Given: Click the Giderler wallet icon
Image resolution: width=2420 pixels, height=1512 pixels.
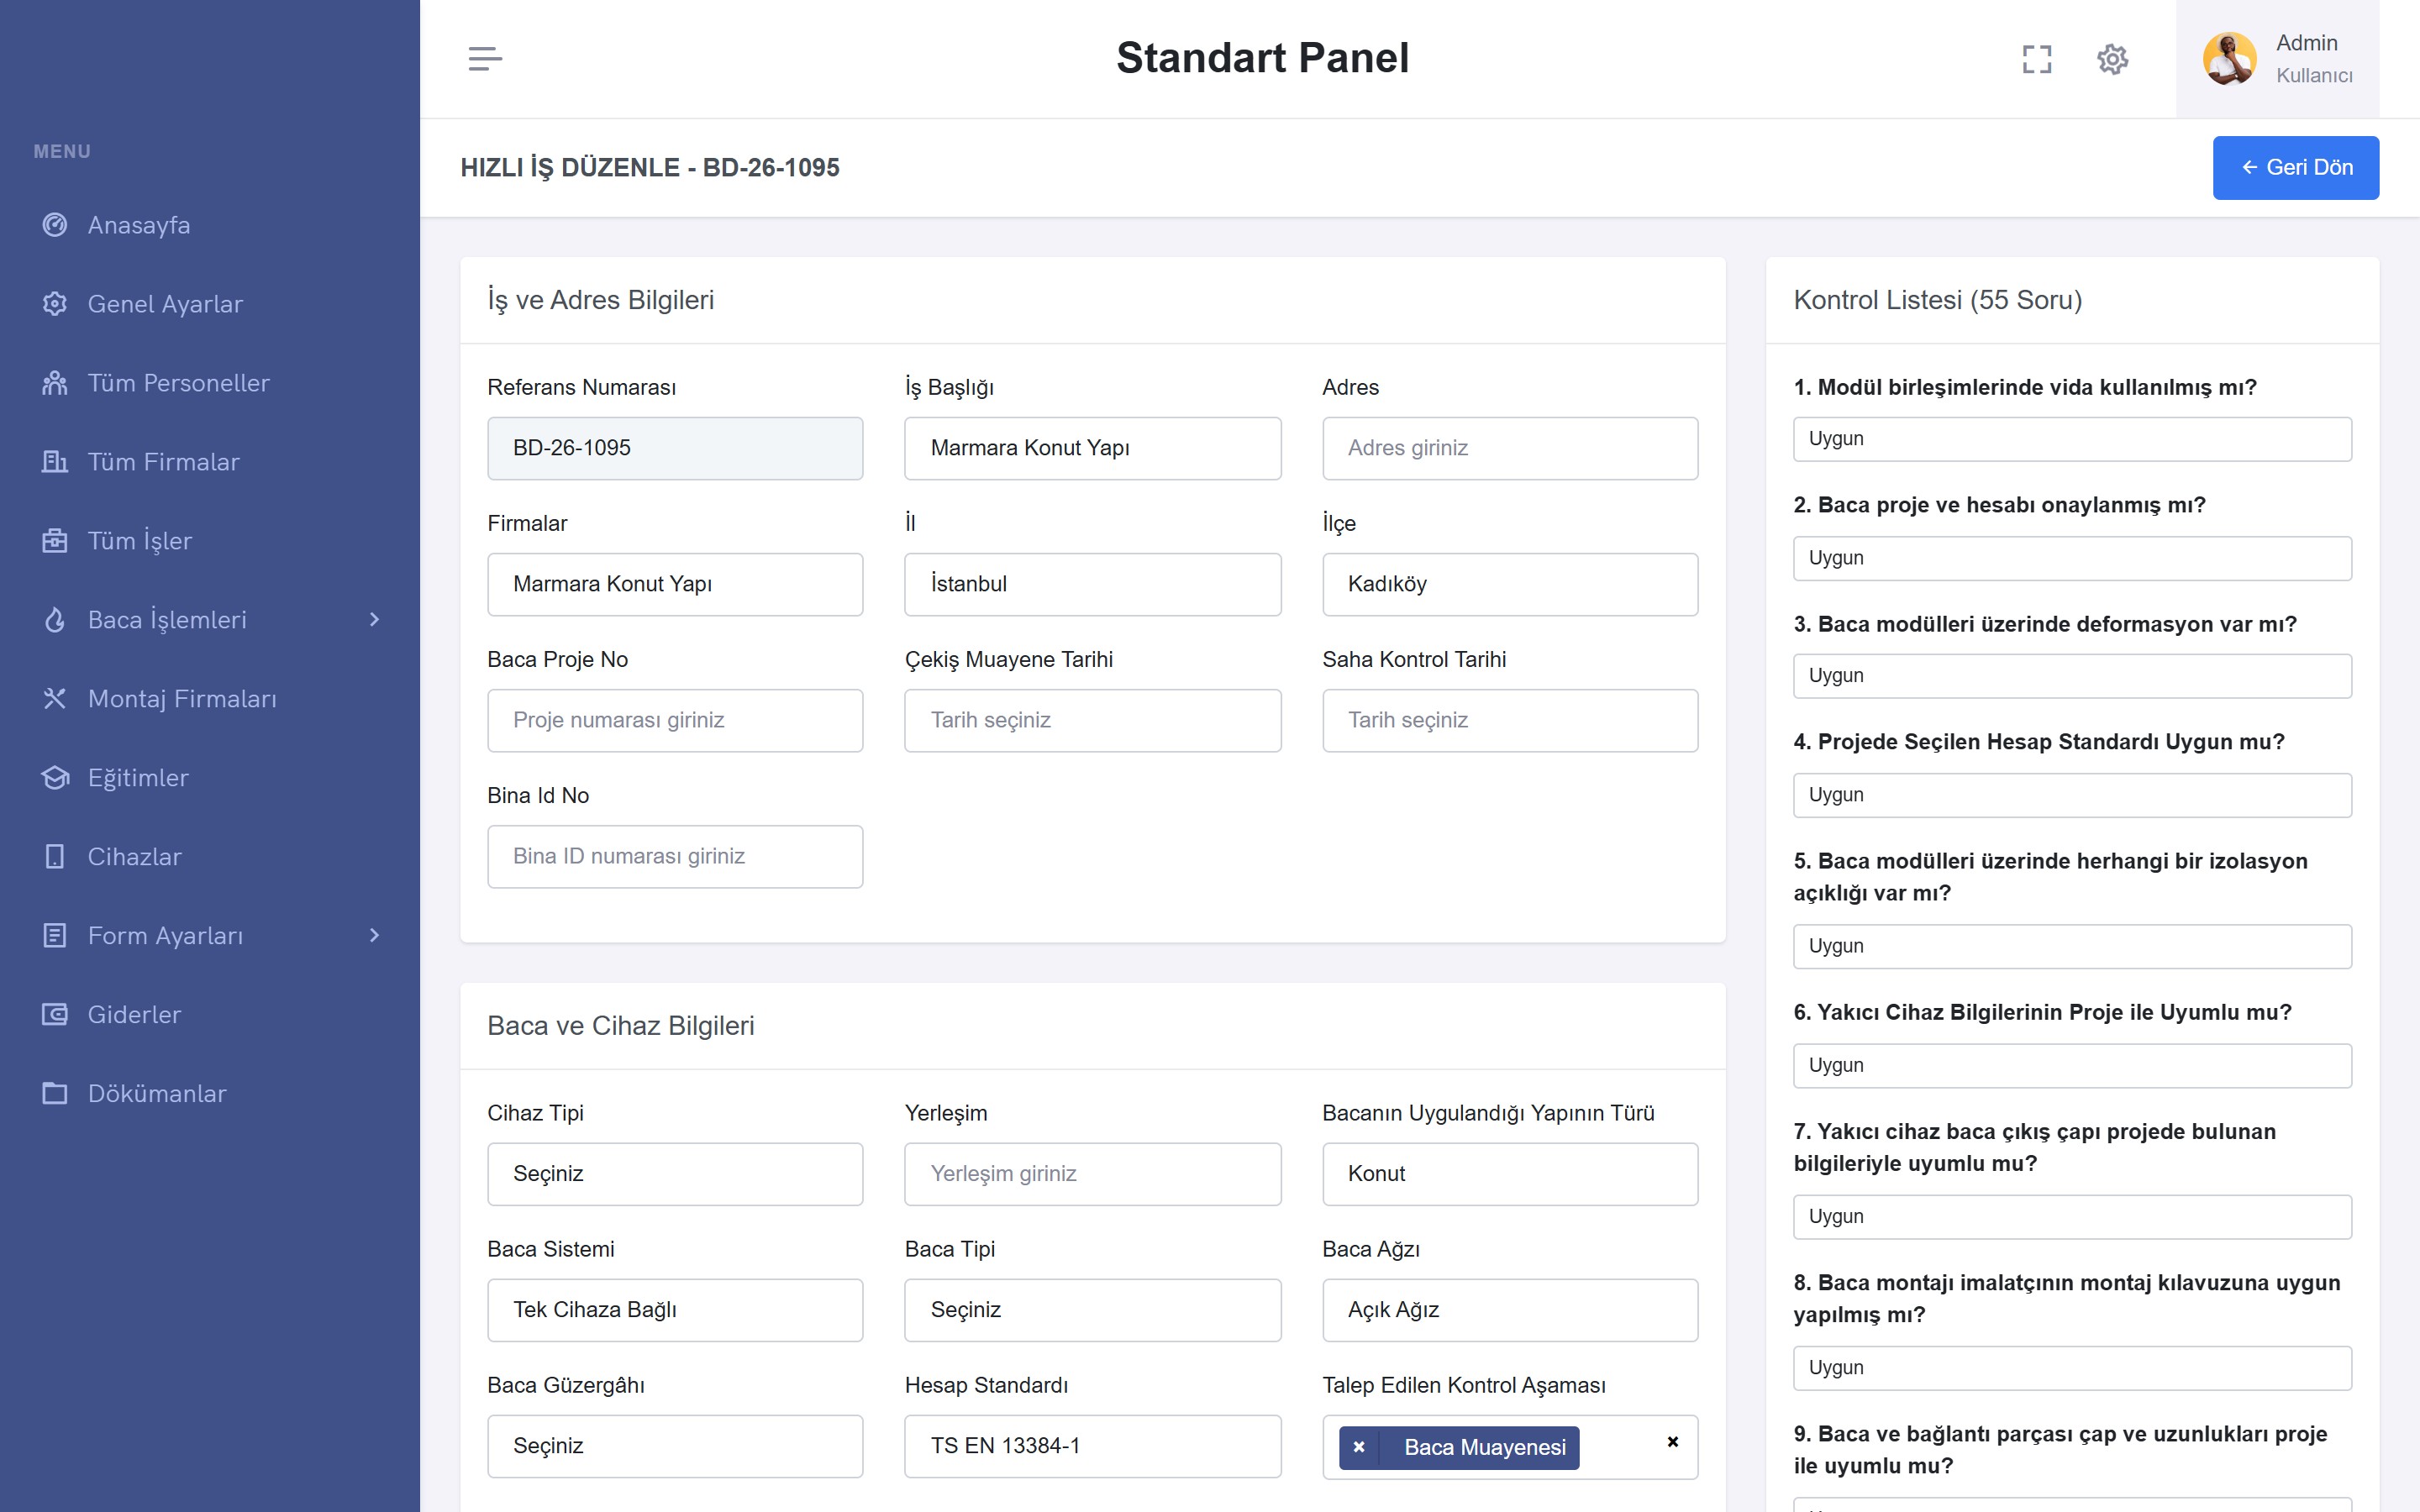Looking at the screenshot, I should (55, 1015).
